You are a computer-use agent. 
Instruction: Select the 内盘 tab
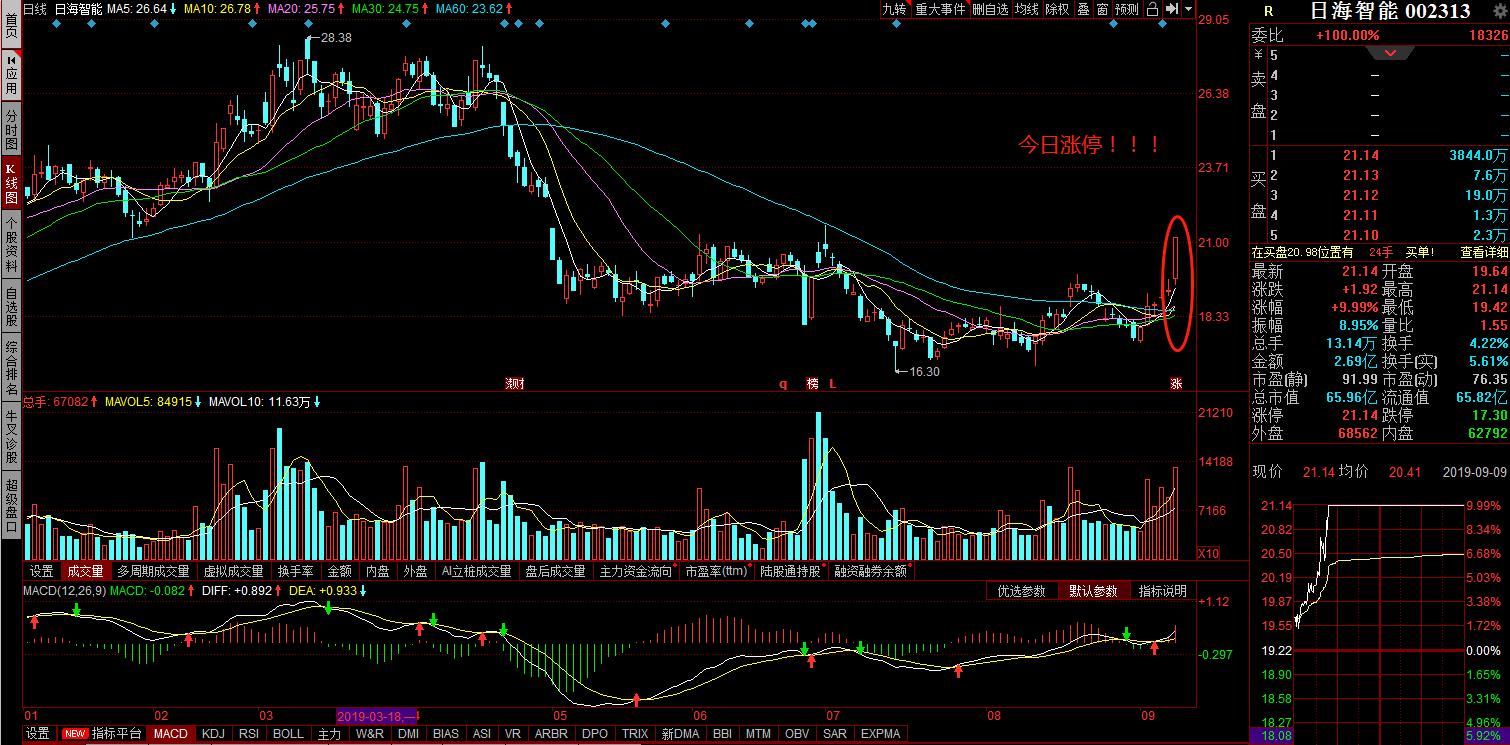pyautogui.click(x=377, y=571)
